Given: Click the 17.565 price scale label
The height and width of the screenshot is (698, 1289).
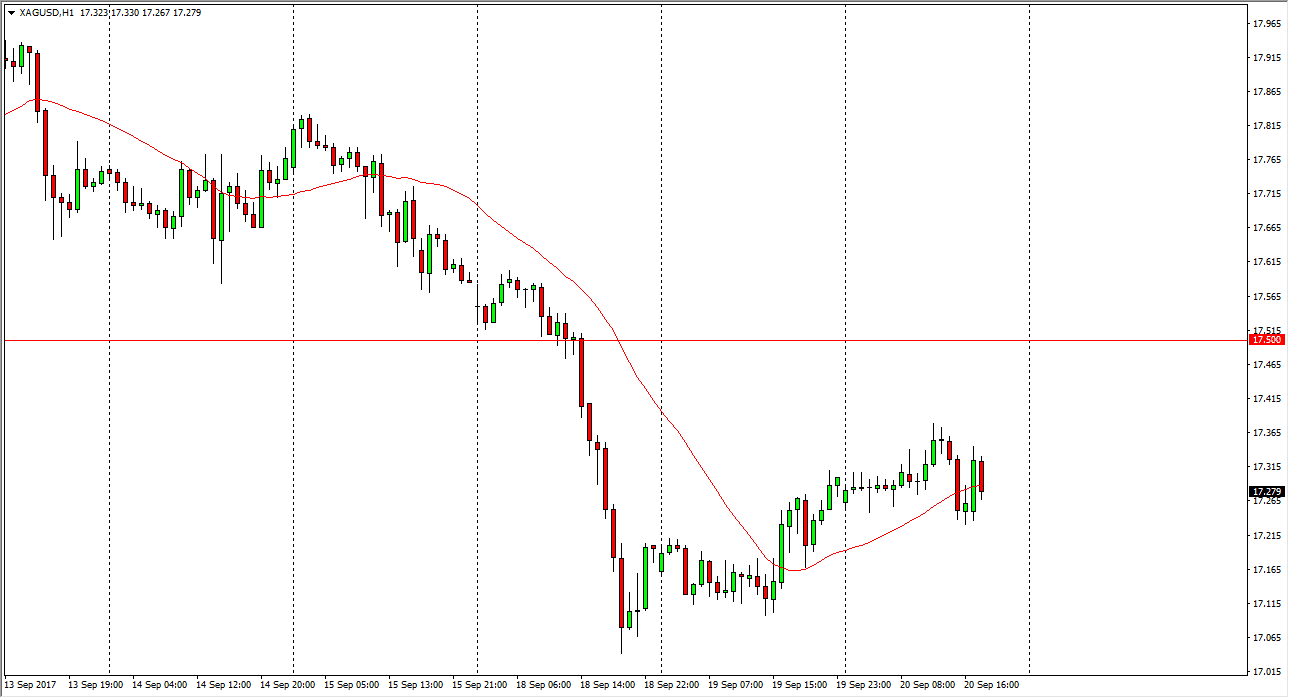Looking at the screenshot, I should (1266, 297).
